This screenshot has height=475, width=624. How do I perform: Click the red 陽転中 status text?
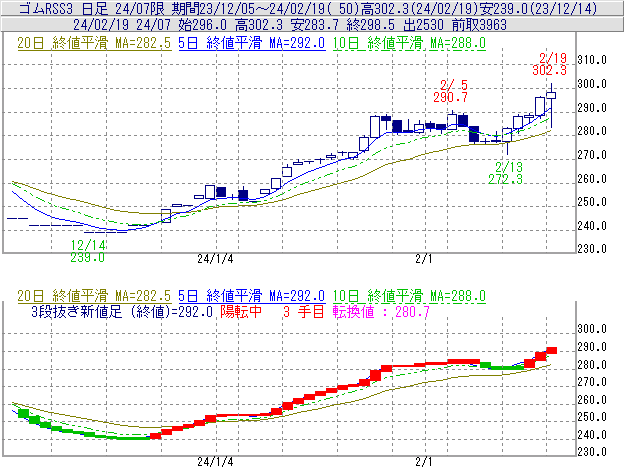click(x=241, y=311)
